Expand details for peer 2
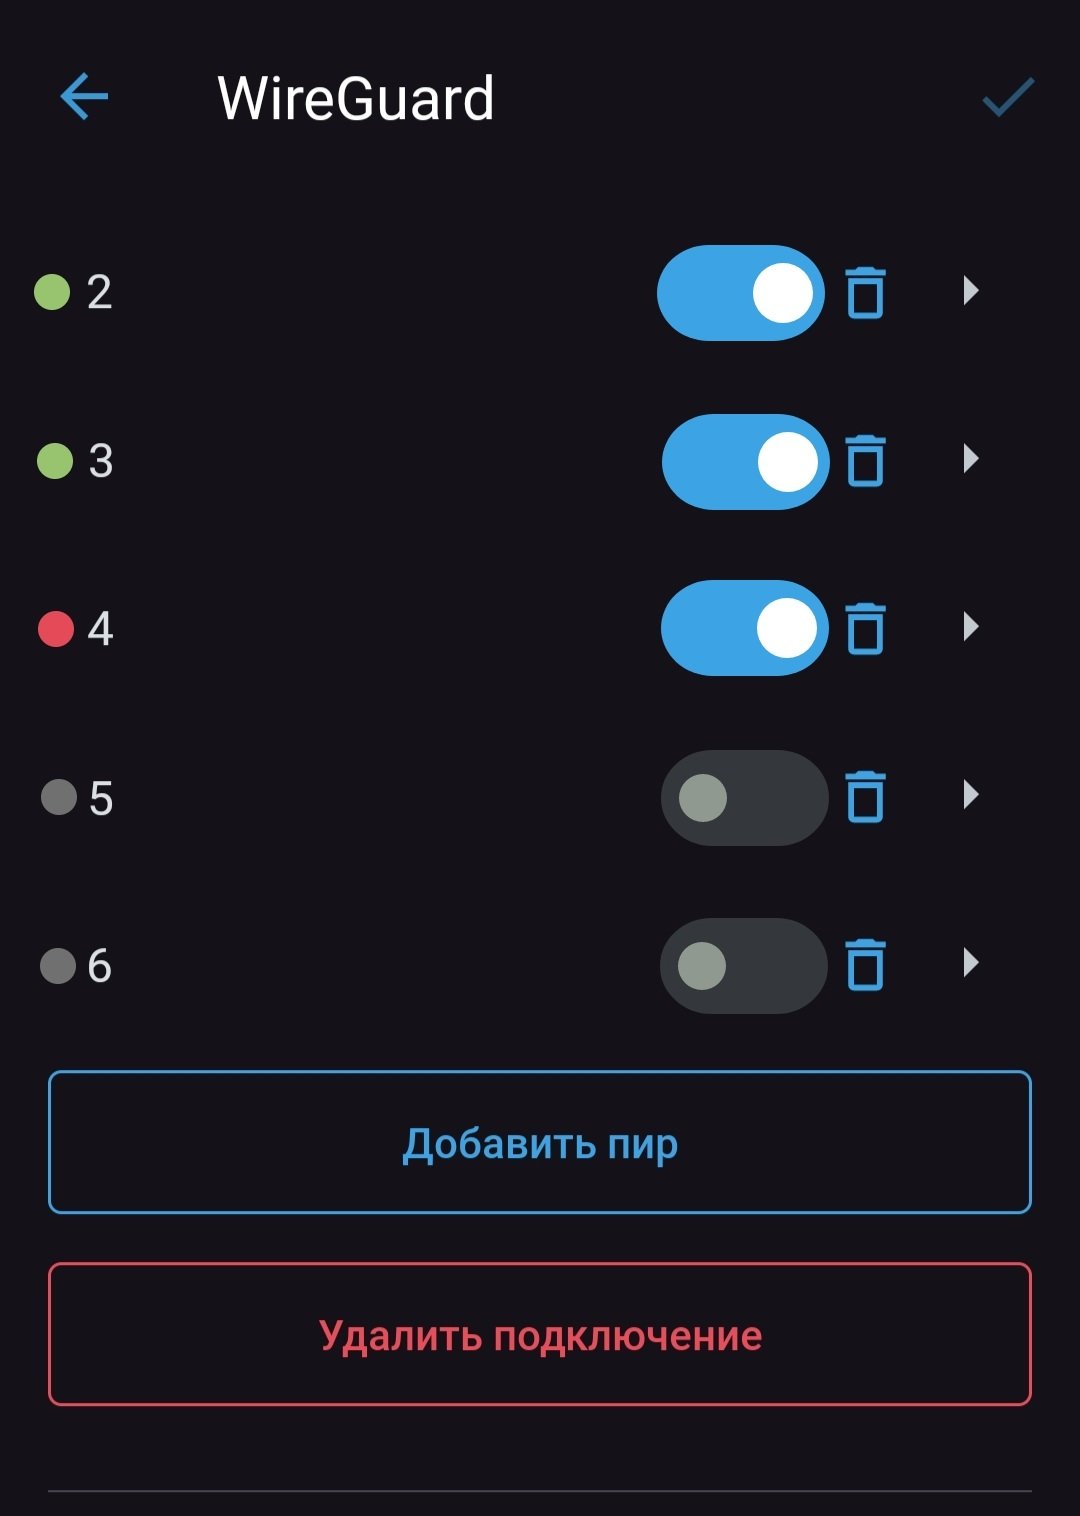This screenshot has width=1080, height=1516. [x=970, y=291]
